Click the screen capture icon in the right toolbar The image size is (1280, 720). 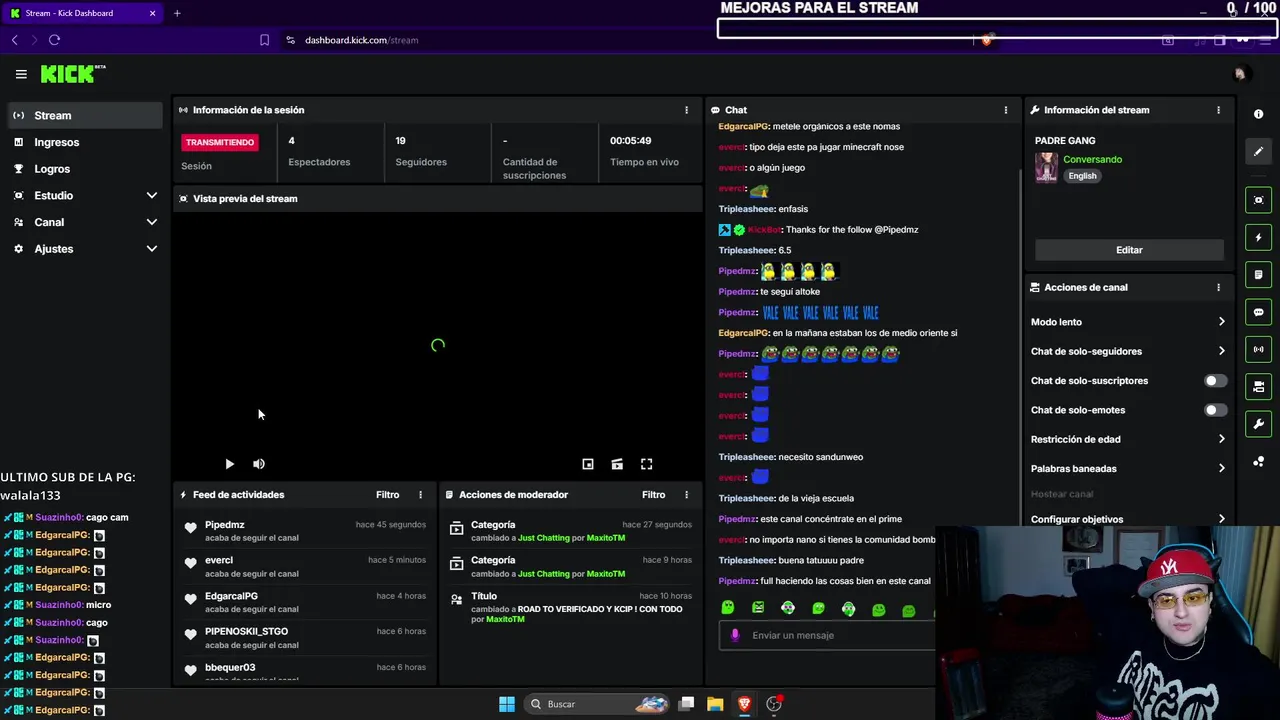(1258, 200)
